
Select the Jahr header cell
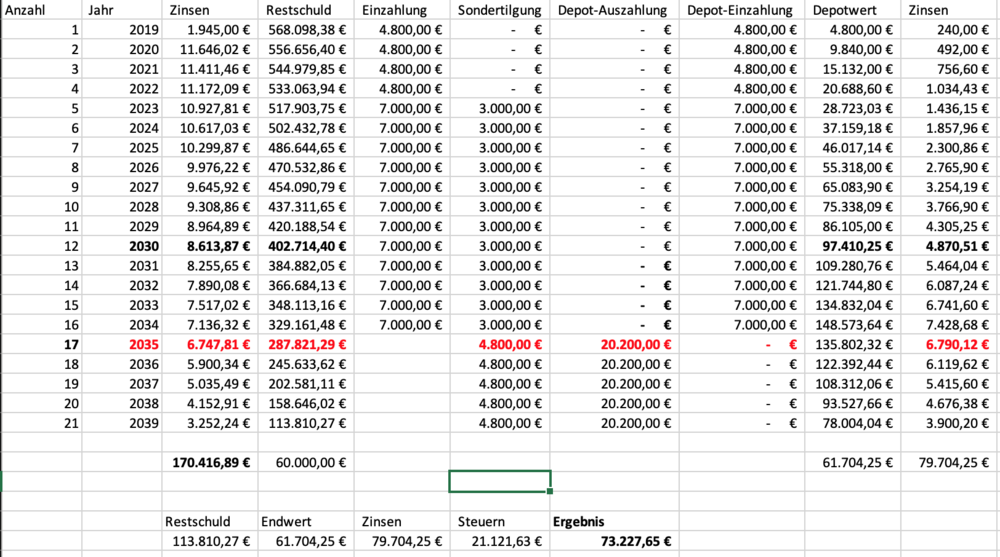tap(122, 10)
